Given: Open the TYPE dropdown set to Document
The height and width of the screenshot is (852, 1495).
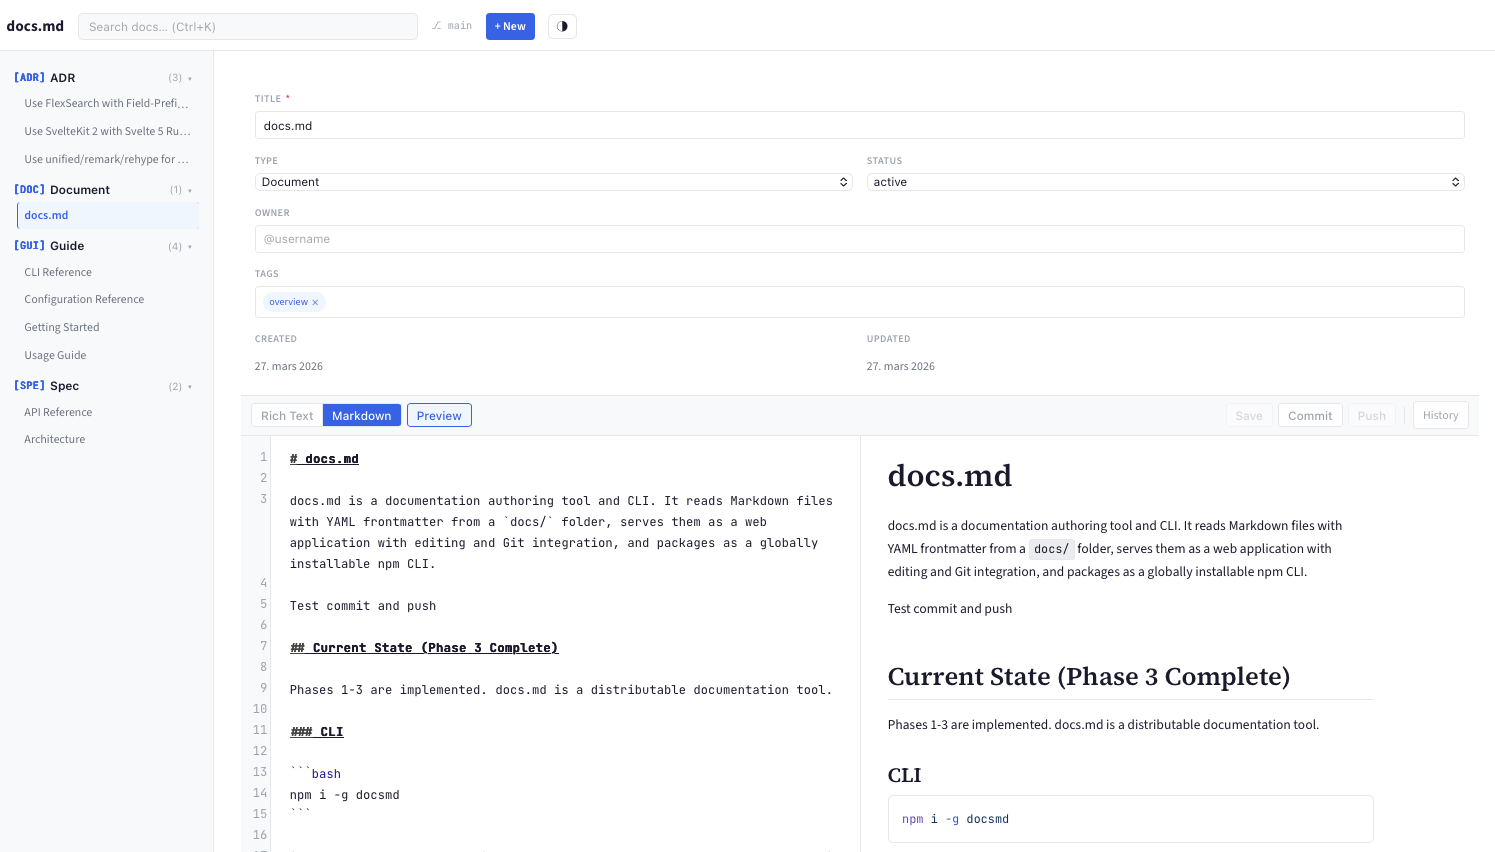Looking at the screenshot, I should tap(553, 182).
